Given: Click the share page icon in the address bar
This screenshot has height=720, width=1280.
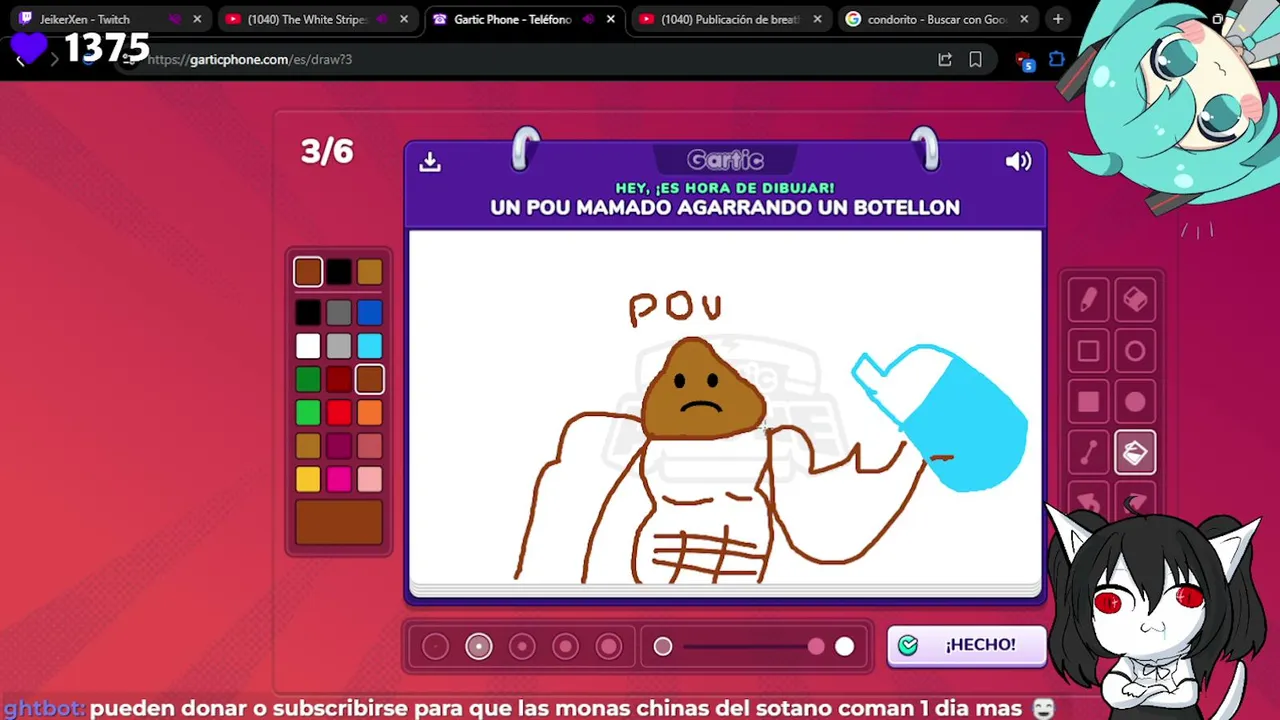Looking at the screenshot, I should [x=945, y=60].
